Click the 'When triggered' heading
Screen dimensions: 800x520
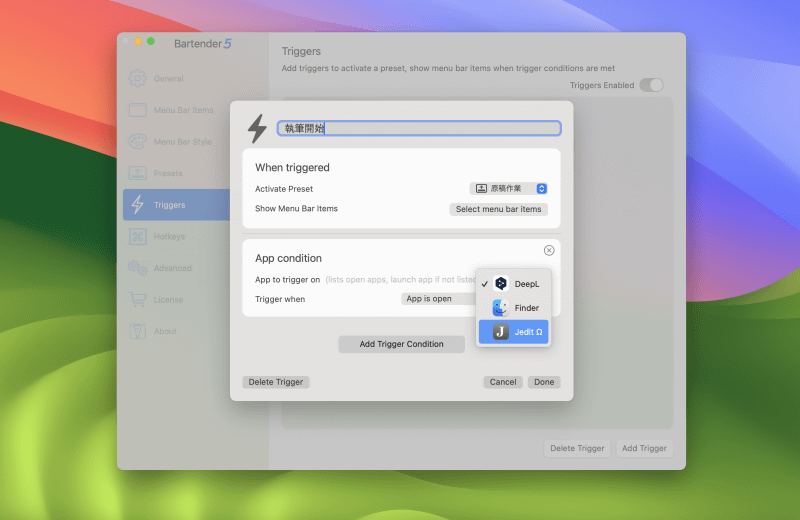(292, 167)
